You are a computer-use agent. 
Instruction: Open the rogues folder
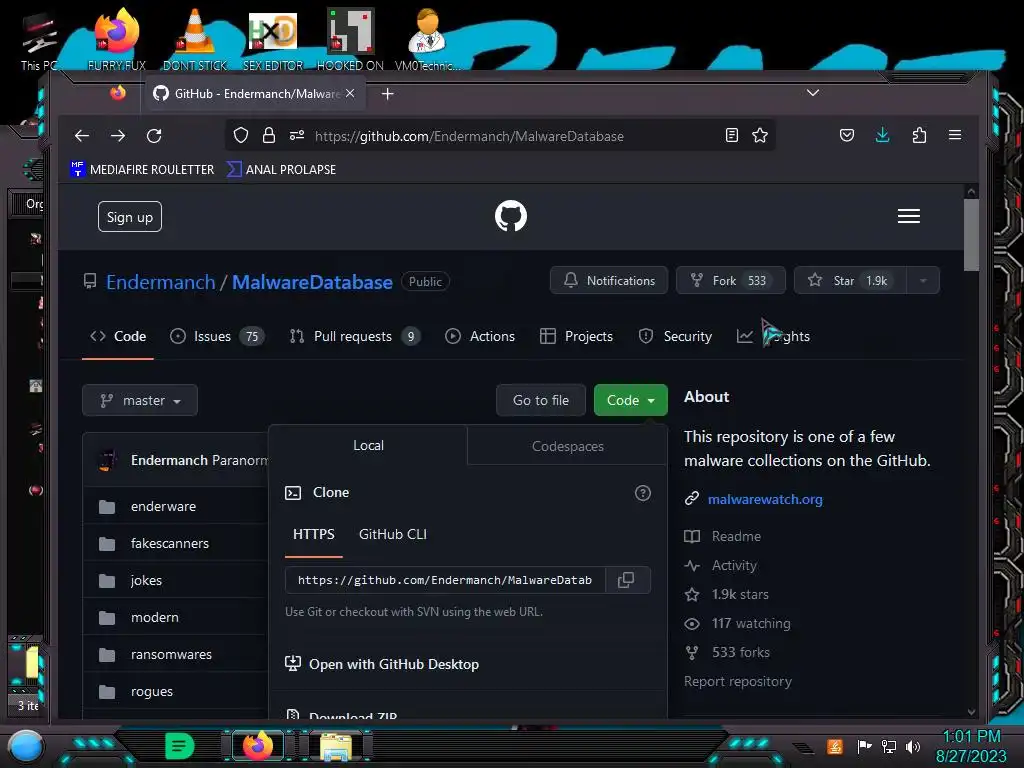coord(152,692)
